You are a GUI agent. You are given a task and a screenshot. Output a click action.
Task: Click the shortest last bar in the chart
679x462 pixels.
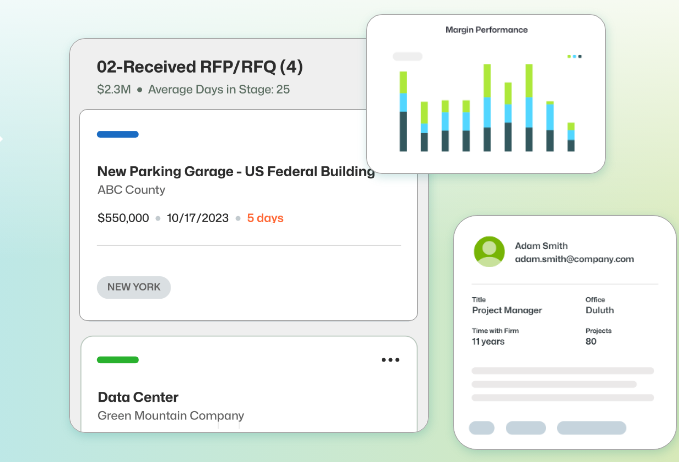coord(571,137)
